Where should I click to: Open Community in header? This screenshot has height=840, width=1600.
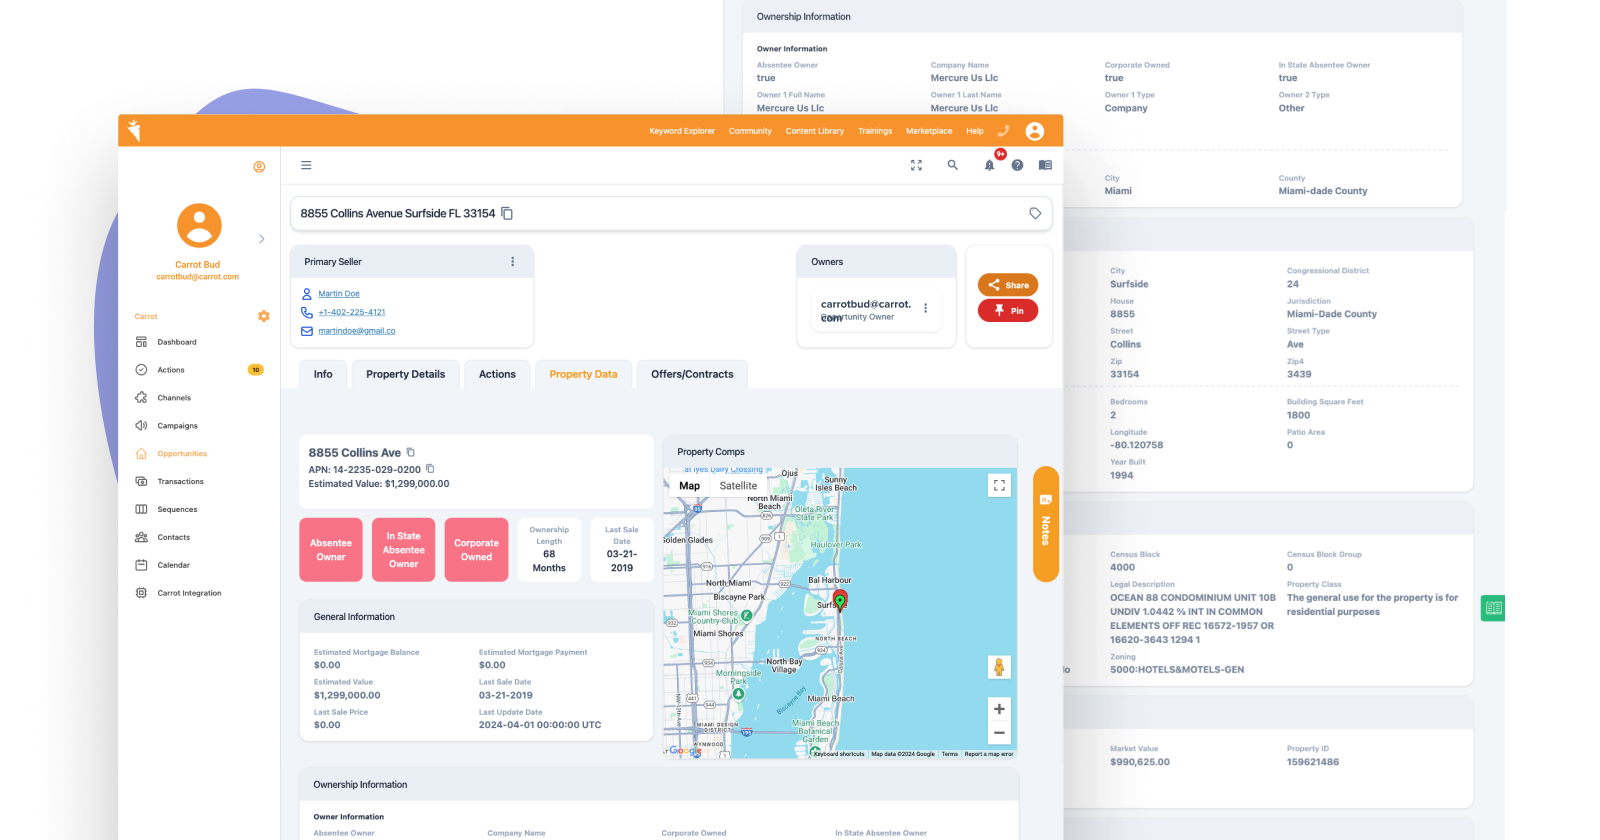click(x=750, y=131)
